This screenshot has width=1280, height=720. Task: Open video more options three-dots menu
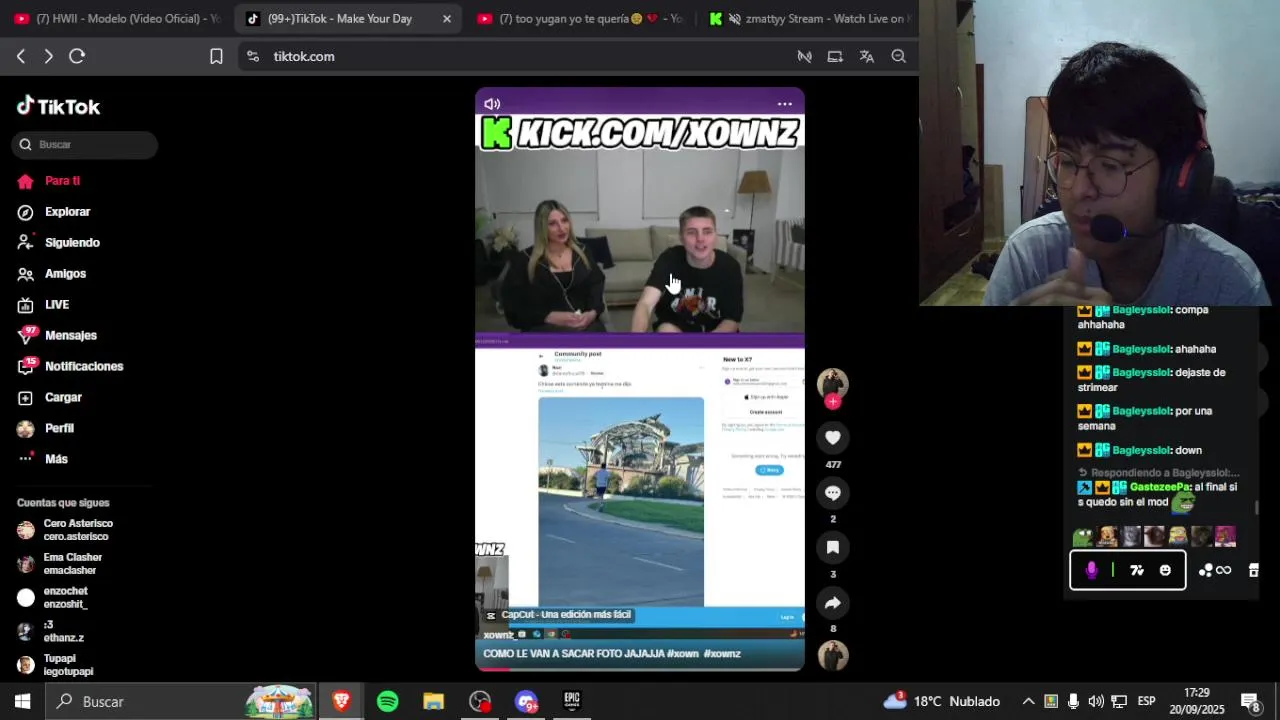point(785,104)
